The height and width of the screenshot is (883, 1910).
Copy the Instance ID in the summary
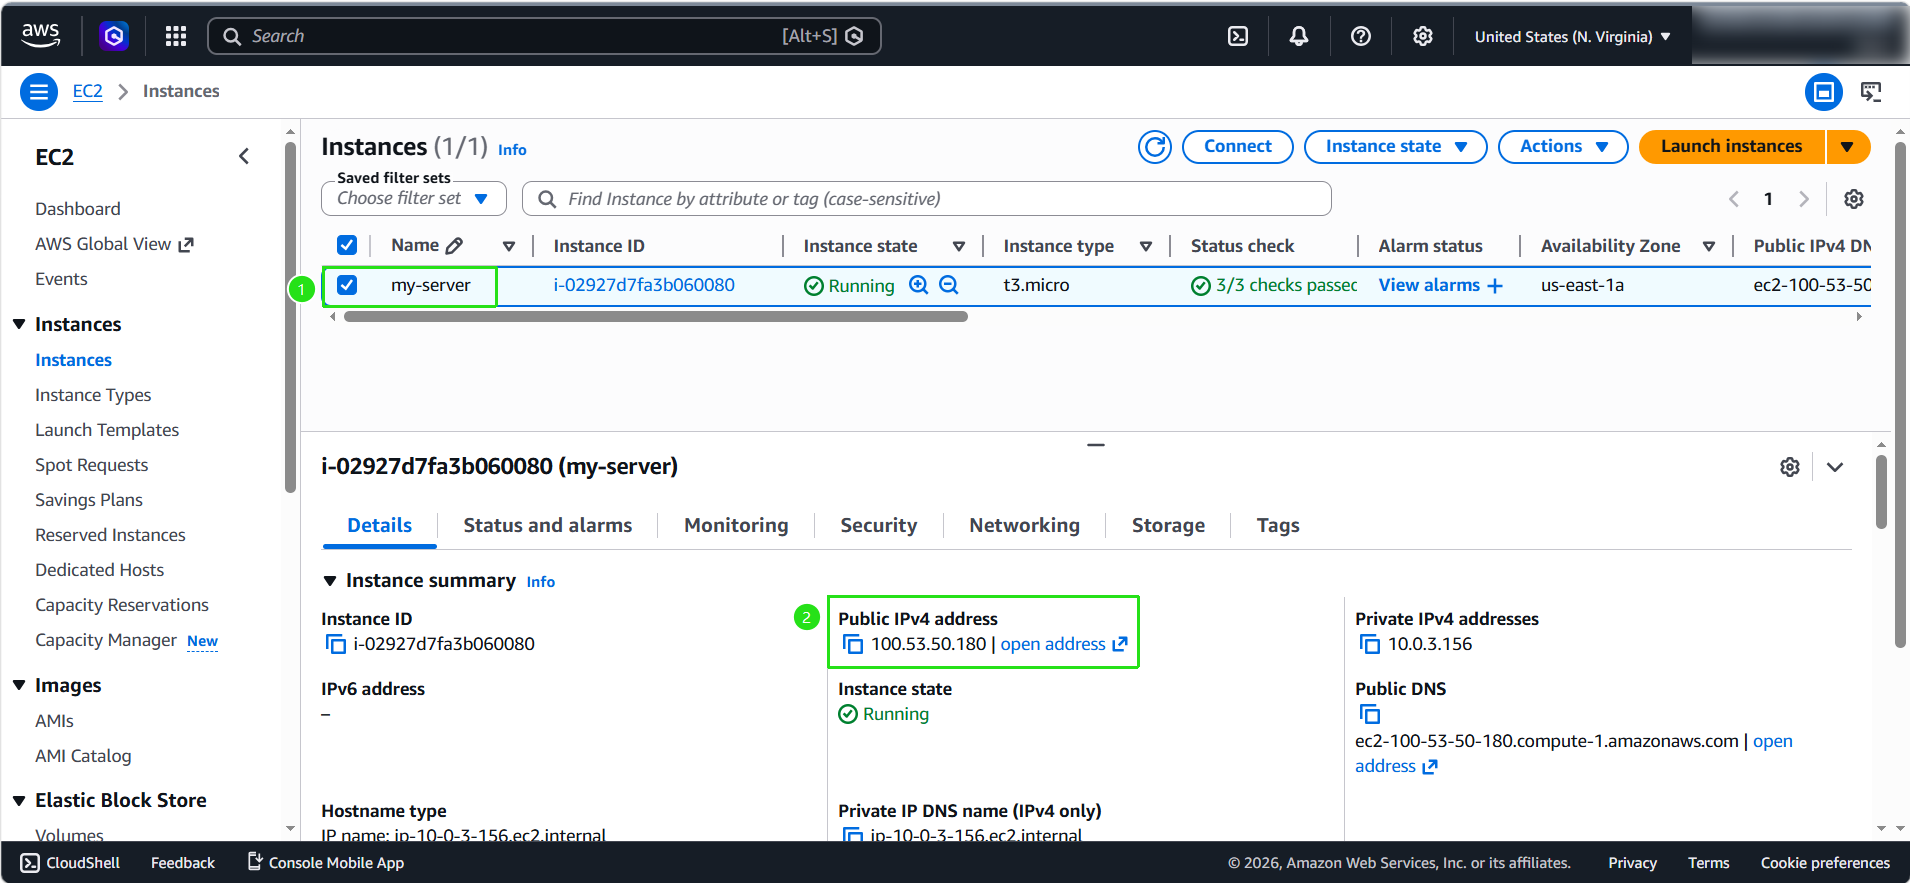(336, 645)
